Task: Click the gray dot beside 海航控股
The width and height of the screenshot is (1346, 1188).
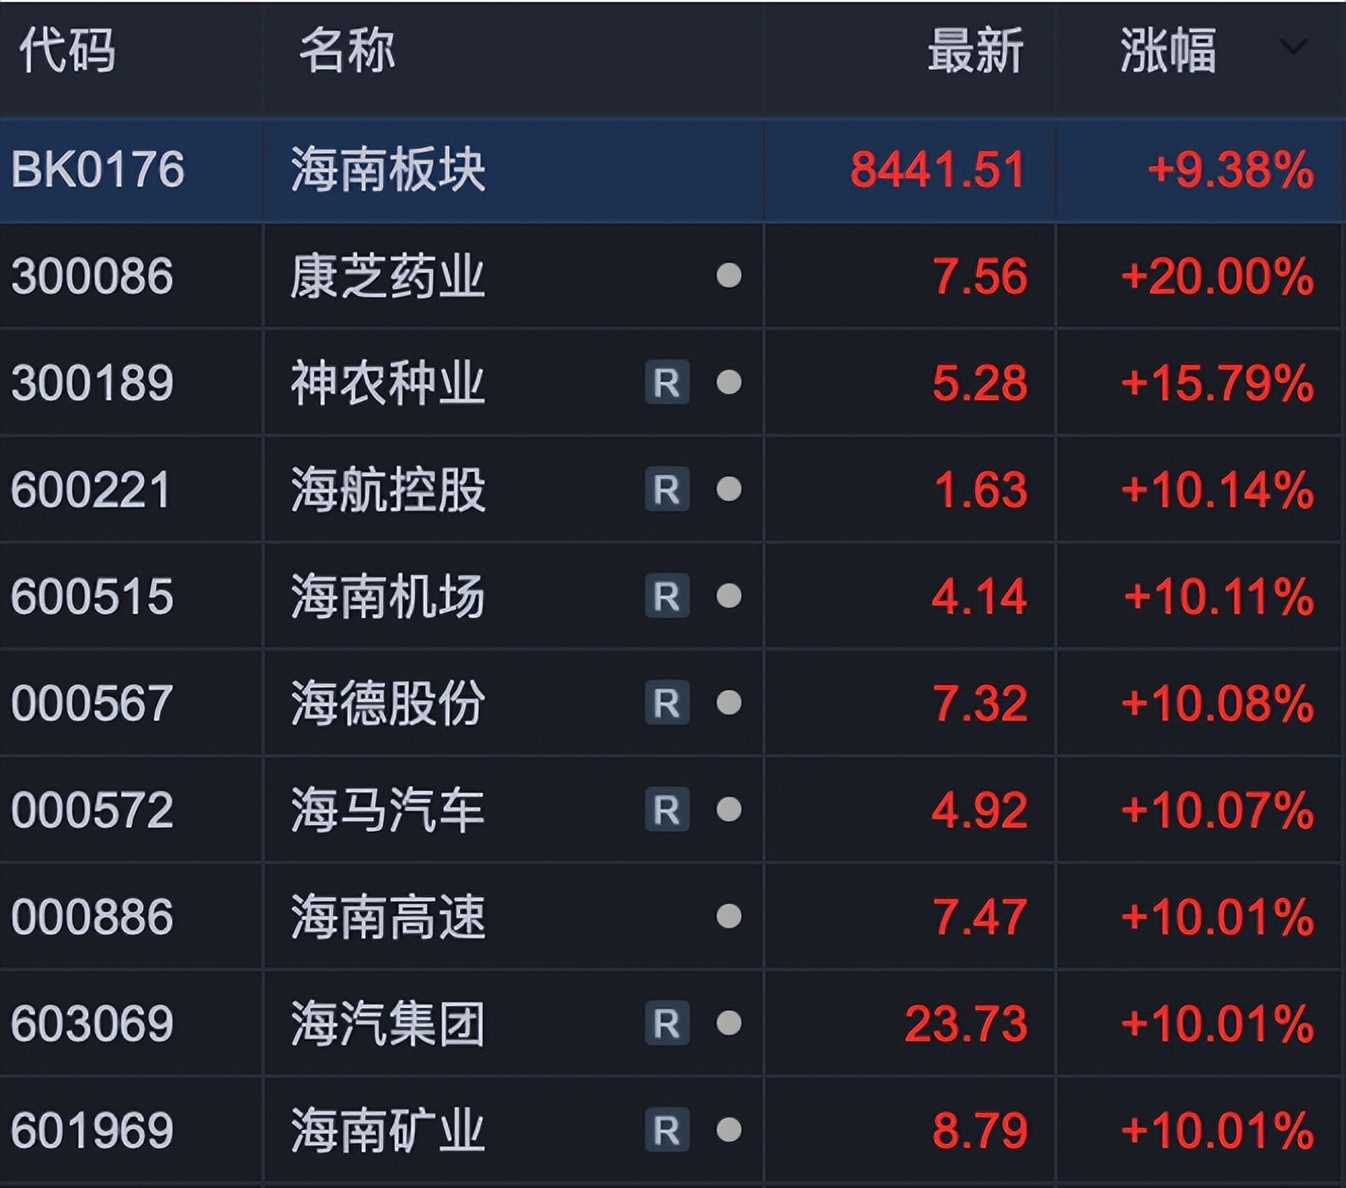Action: coord(729,489)
